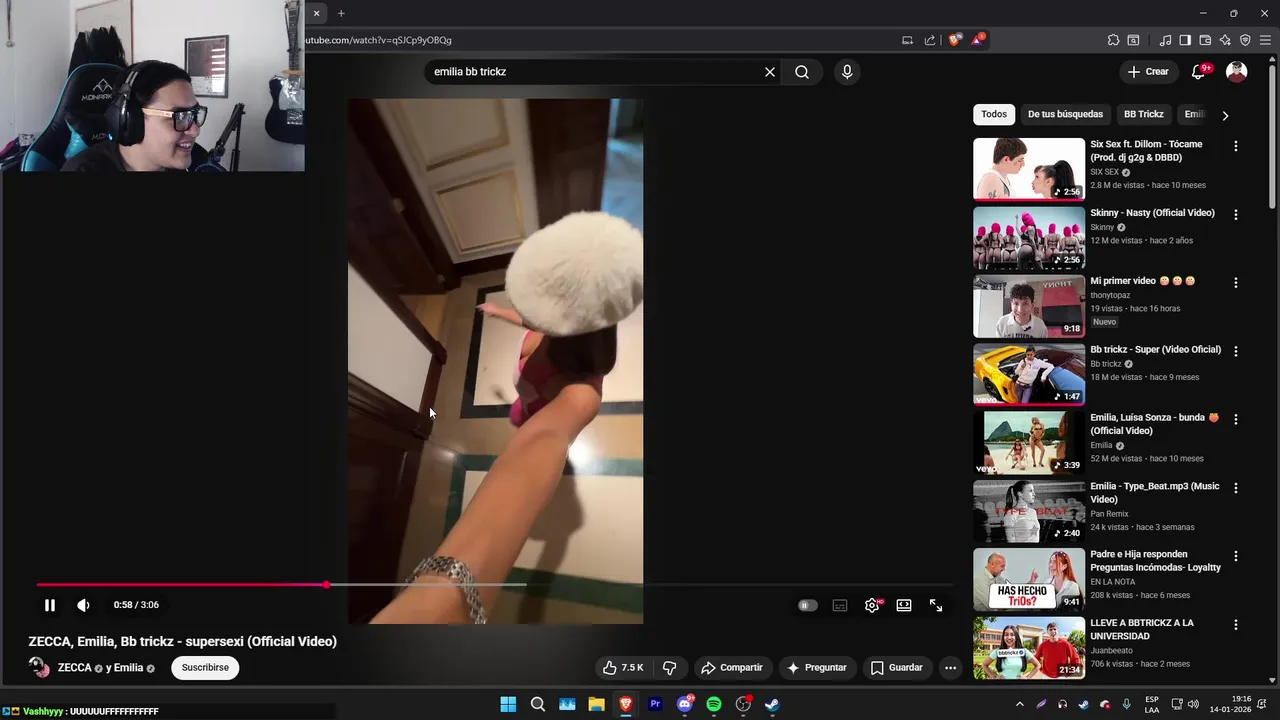Click the search magnifier button
The width and height of the screenshot is (1280, 720).
click(x=802, y=72)
